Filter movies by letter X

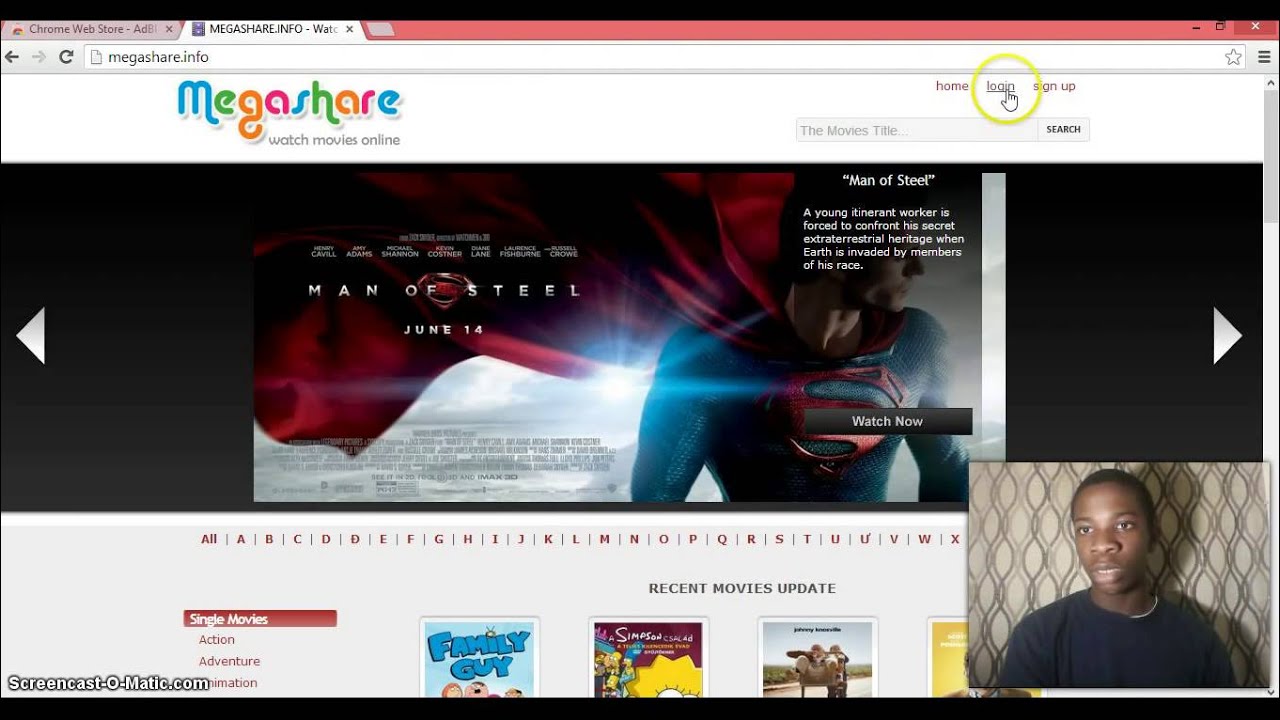click(x=955, y=539)
